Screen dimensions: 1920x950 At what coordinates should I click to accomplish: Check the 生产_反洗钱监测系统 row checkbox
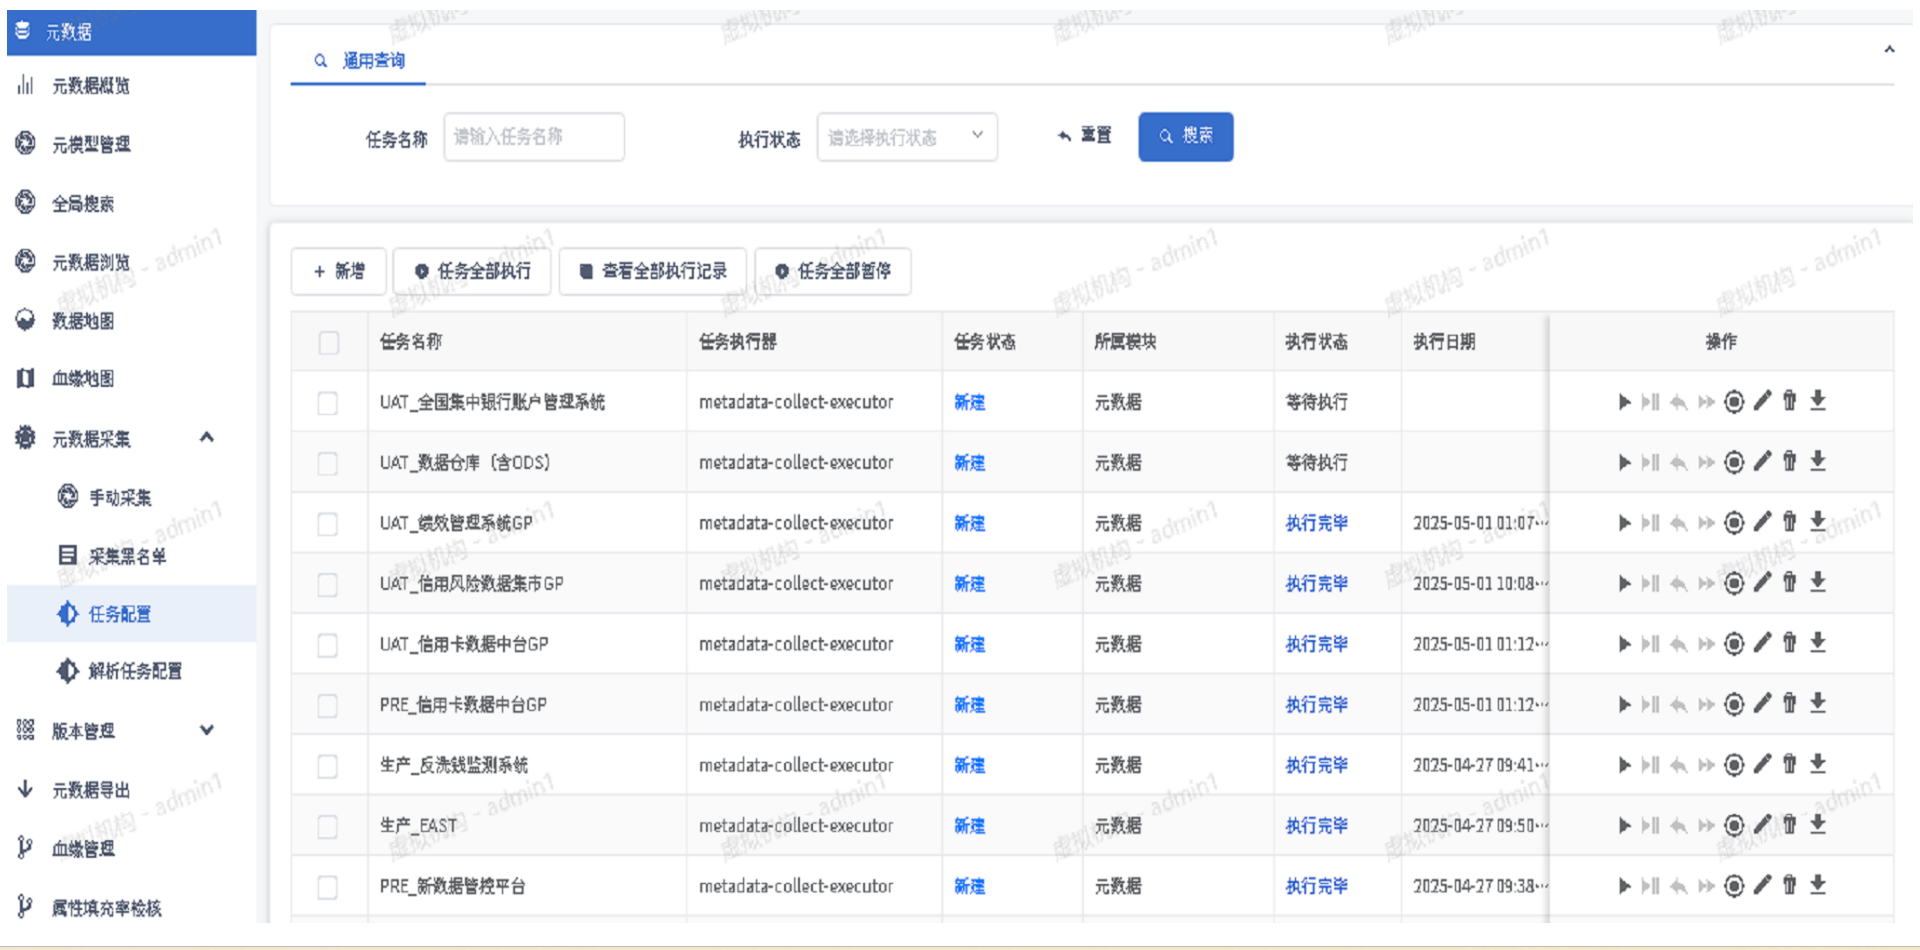(x=328, y=766)
